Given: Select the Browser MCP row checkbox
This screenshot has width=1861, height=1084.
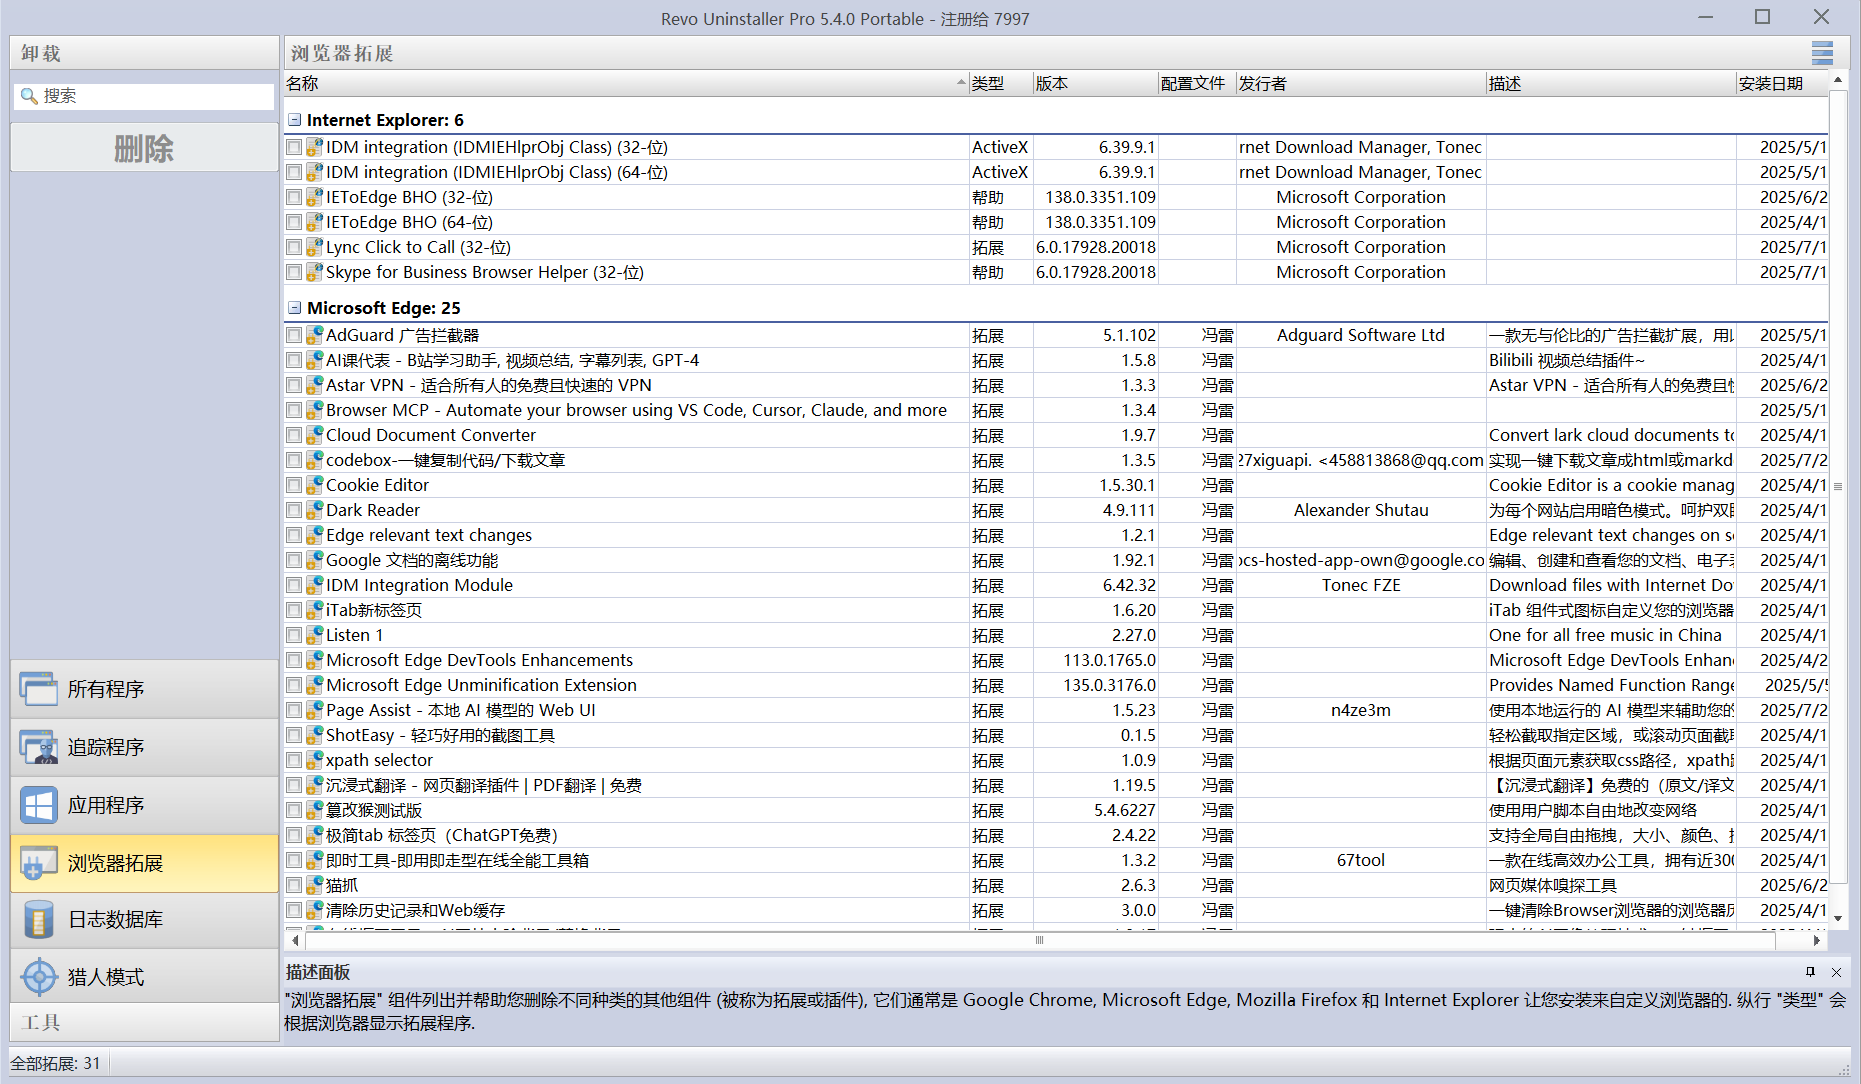Looking at the screenshot, I should coord(294,410).
